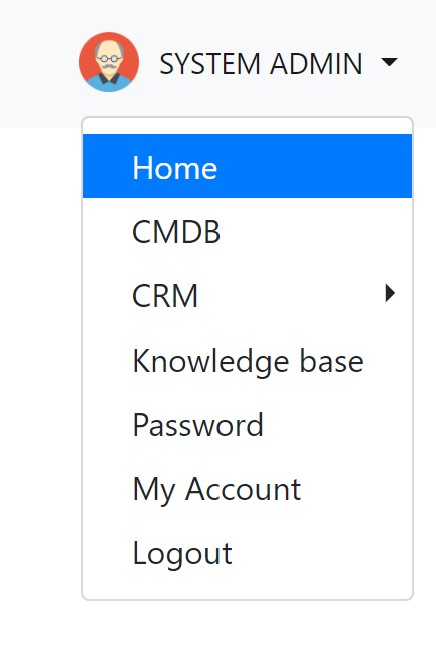
Task: Show CRM sub-options using the right triangle
Action: [390, 293]
